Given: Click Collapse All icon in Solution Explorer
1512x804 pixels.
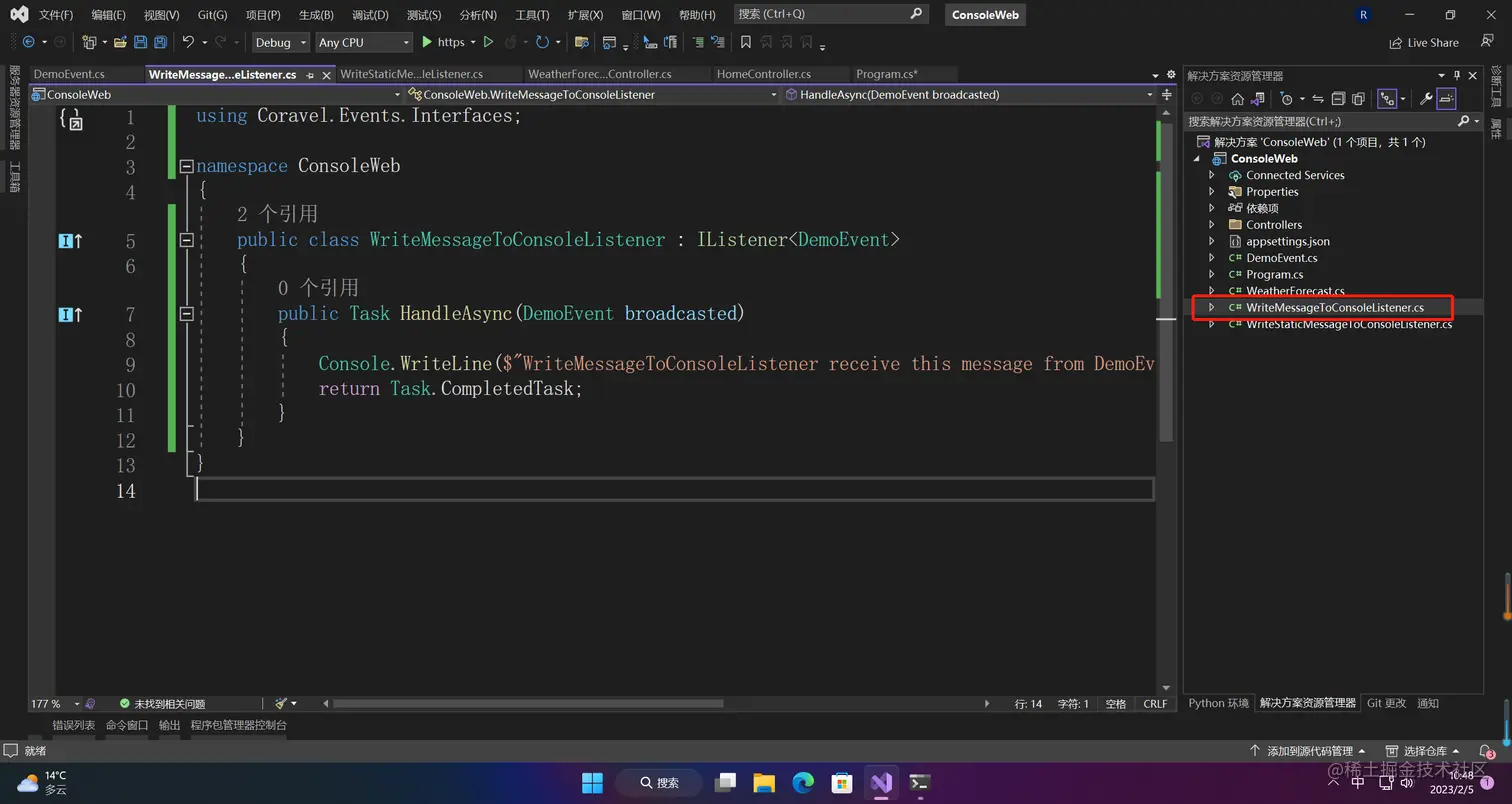Looking at the screenshot, I should (1338, 98).
